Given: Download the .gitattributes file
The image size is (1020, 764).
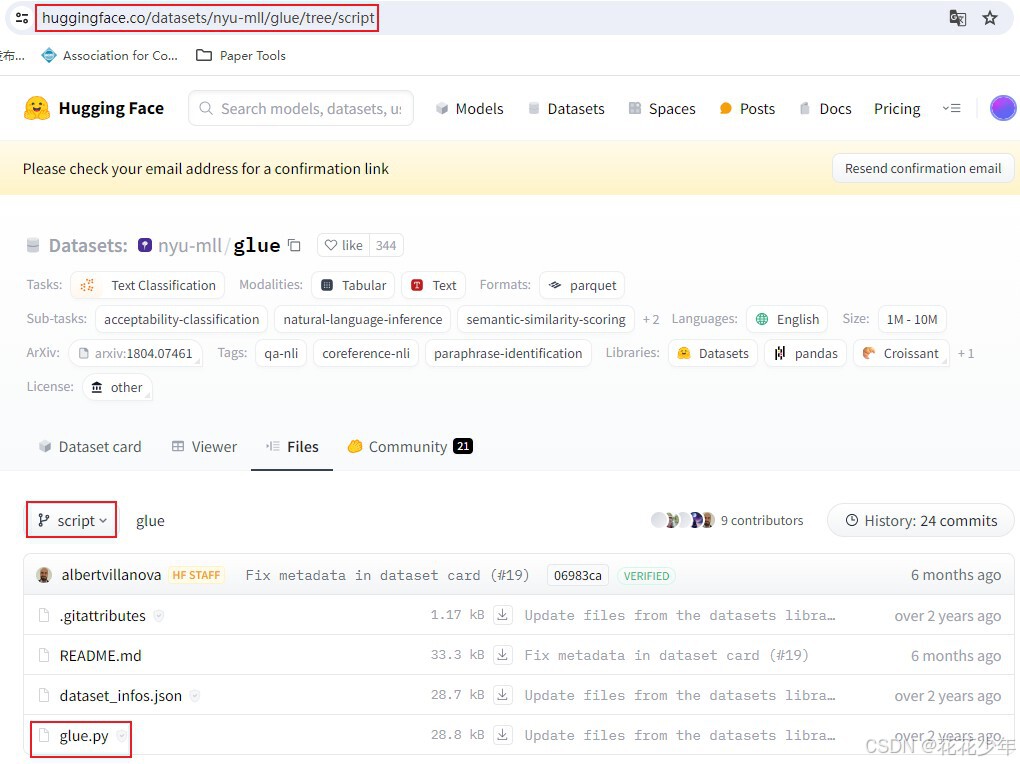Looking at the screenshot, I should [x=502, y=615].
